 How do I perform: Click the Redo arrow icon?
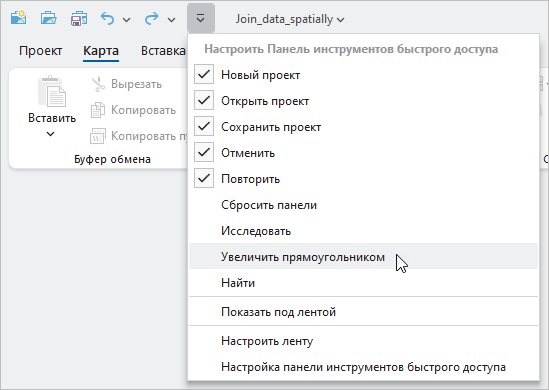click(152, 19)
